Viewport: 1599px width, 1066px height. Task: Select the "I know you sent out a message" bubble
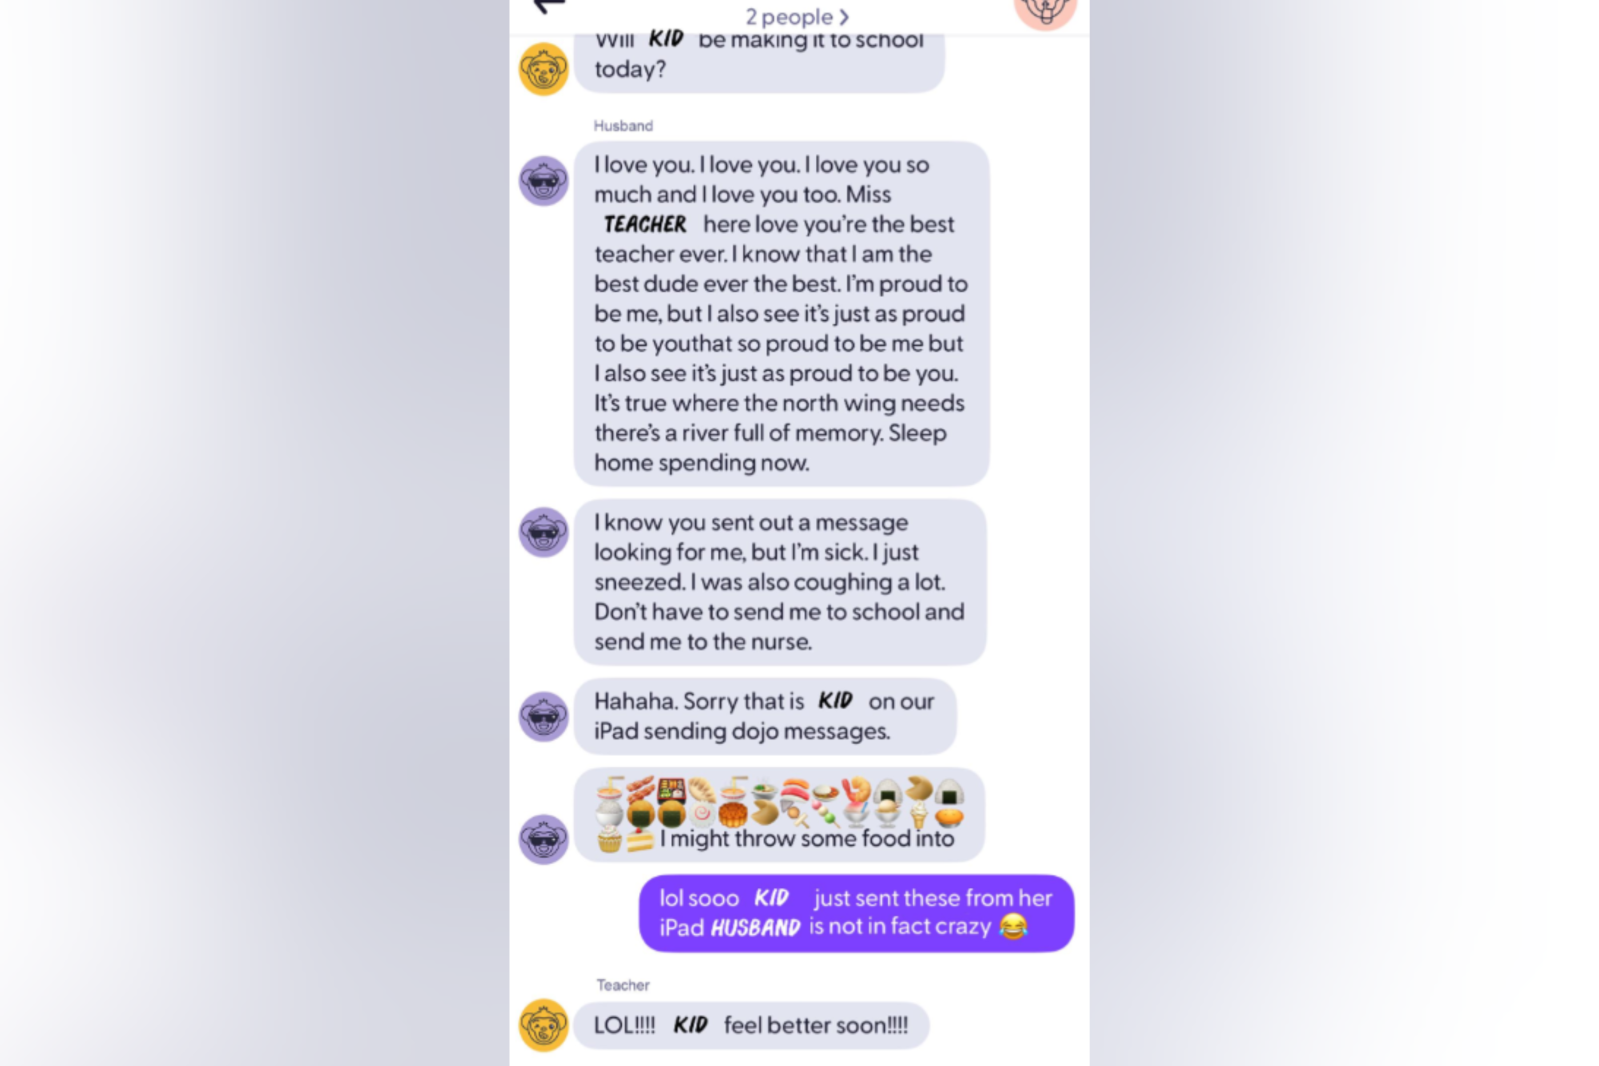780,582
